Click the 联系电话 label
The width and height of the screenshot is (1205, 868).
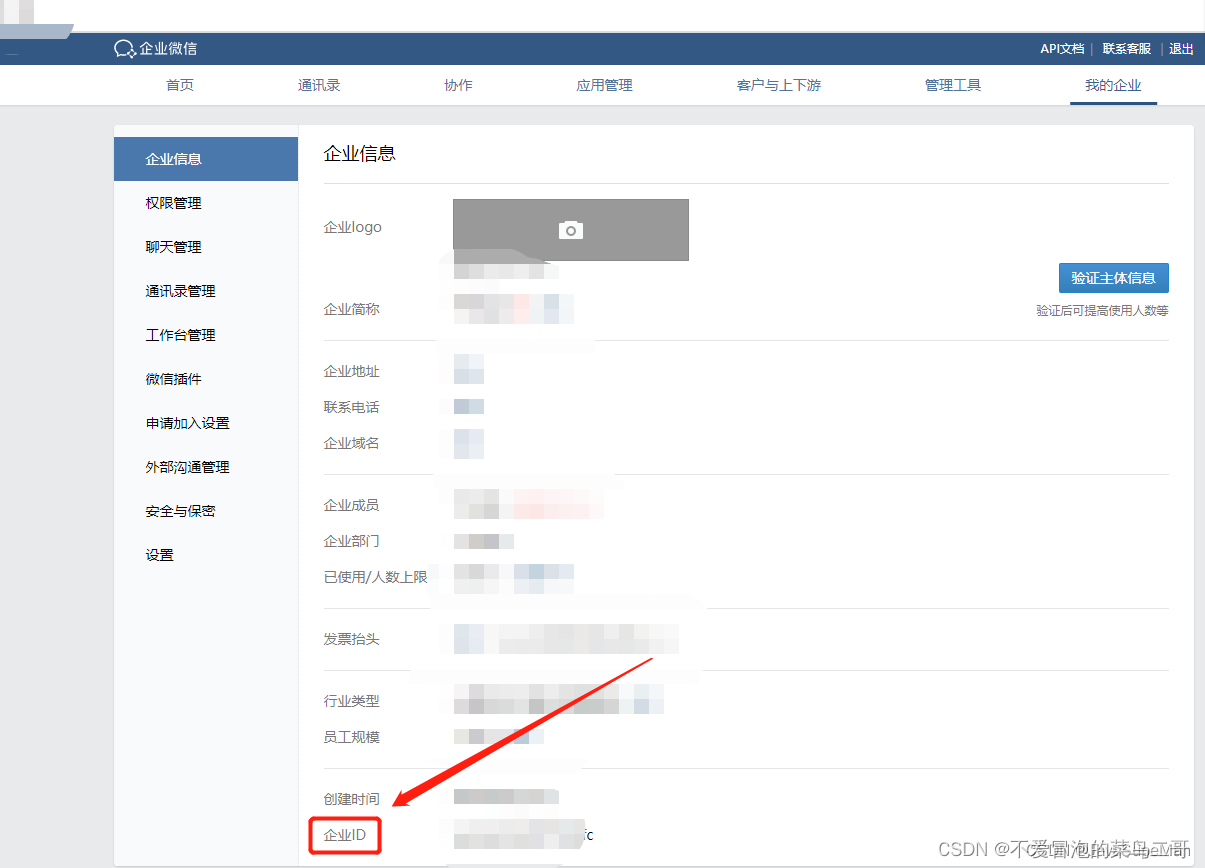tap(352, 408)
